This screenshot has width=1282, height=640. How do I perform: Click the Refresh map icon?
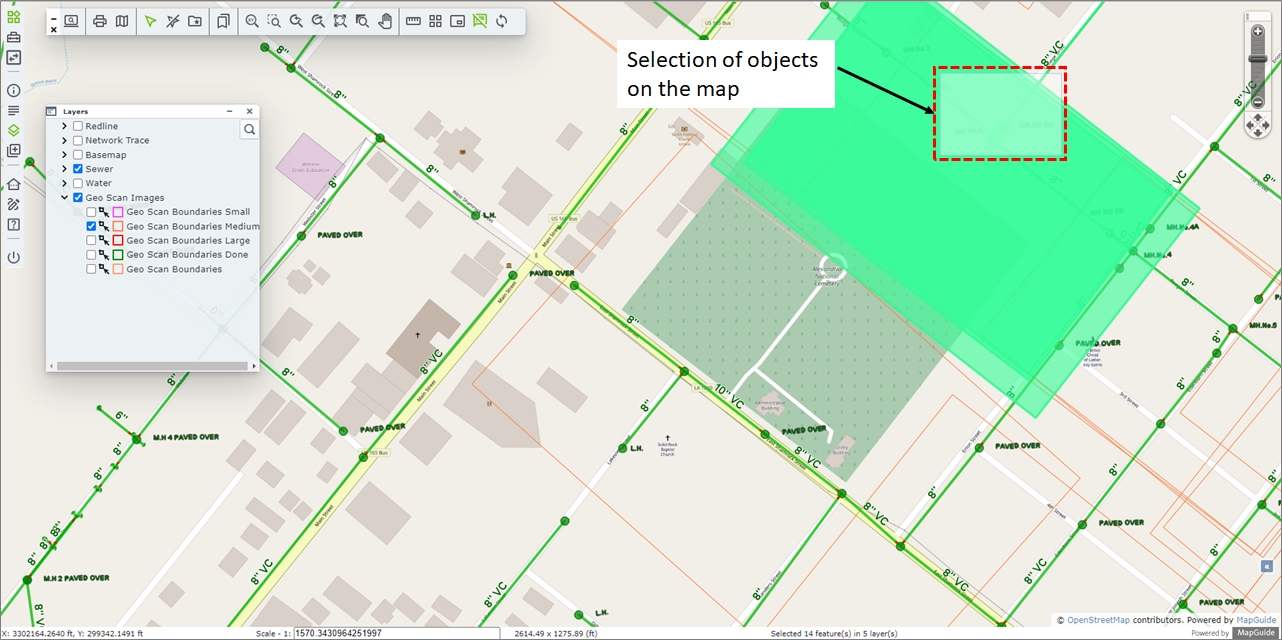click(501, 21)
